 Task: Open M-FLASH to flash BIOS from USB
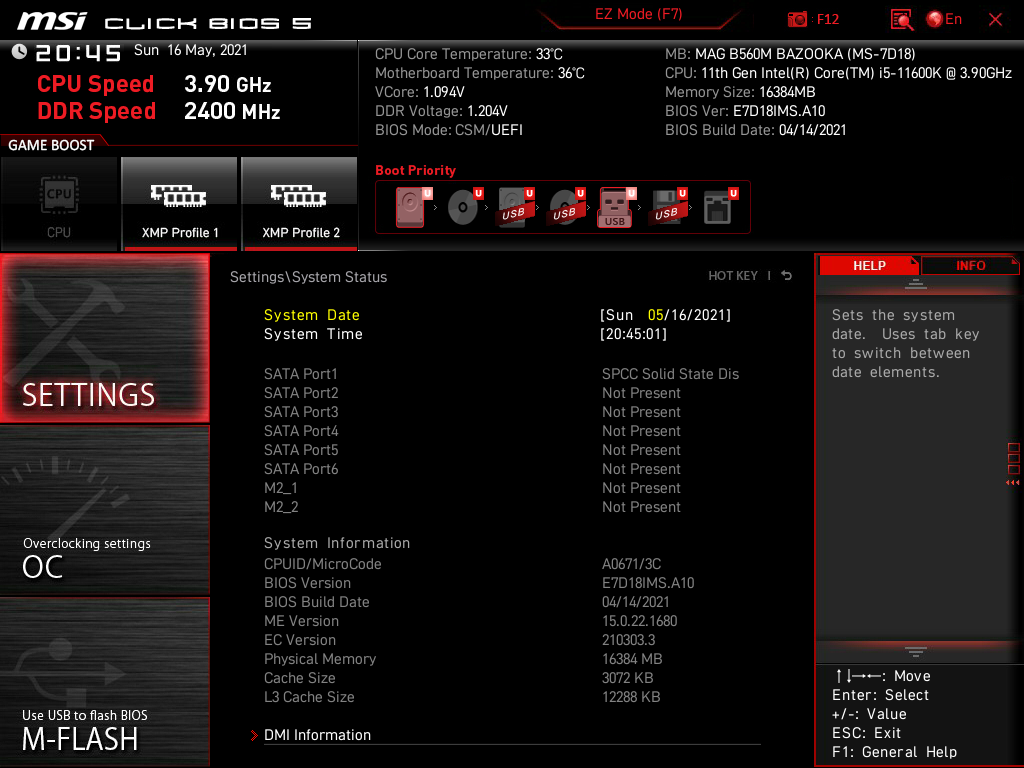click(104, 681)
